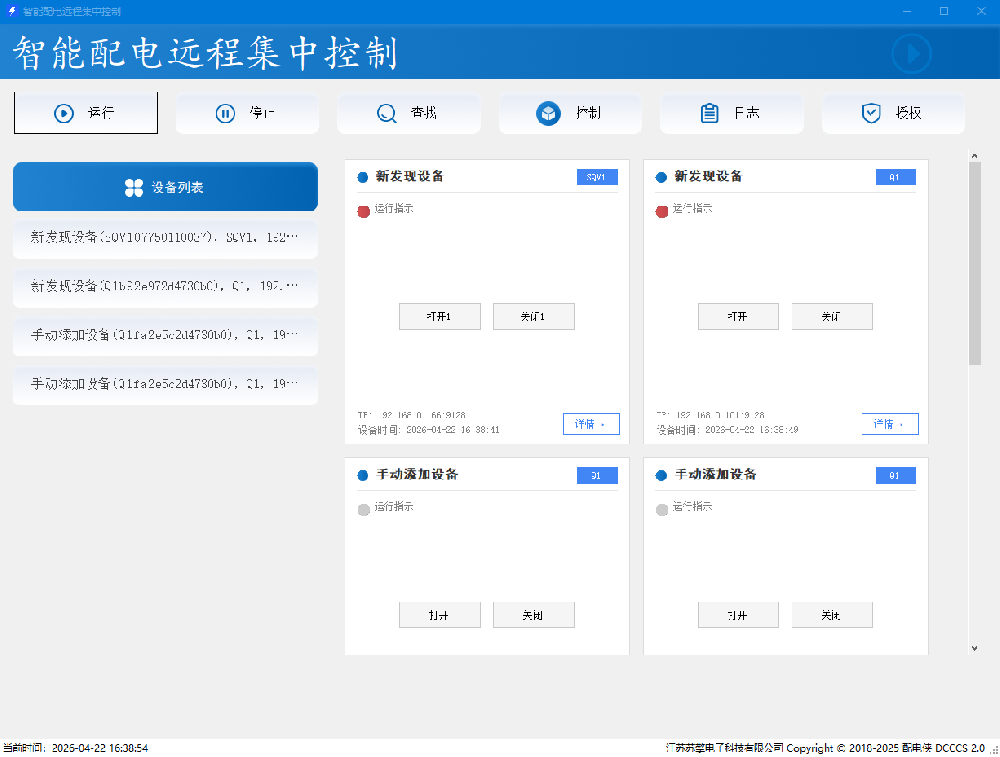
Task: Switch off device with 关闭1 button
Action: [533, 316]
